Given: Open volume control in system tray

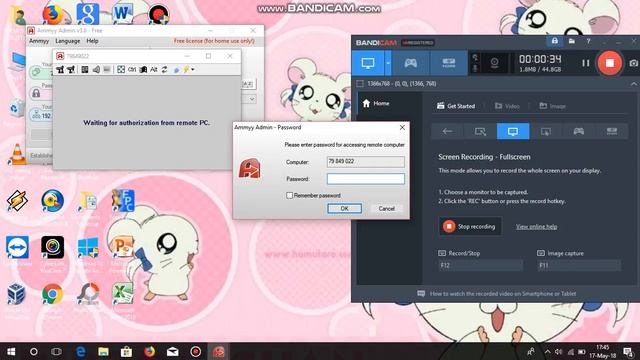Looking at the screenshot, I should 559,351.
